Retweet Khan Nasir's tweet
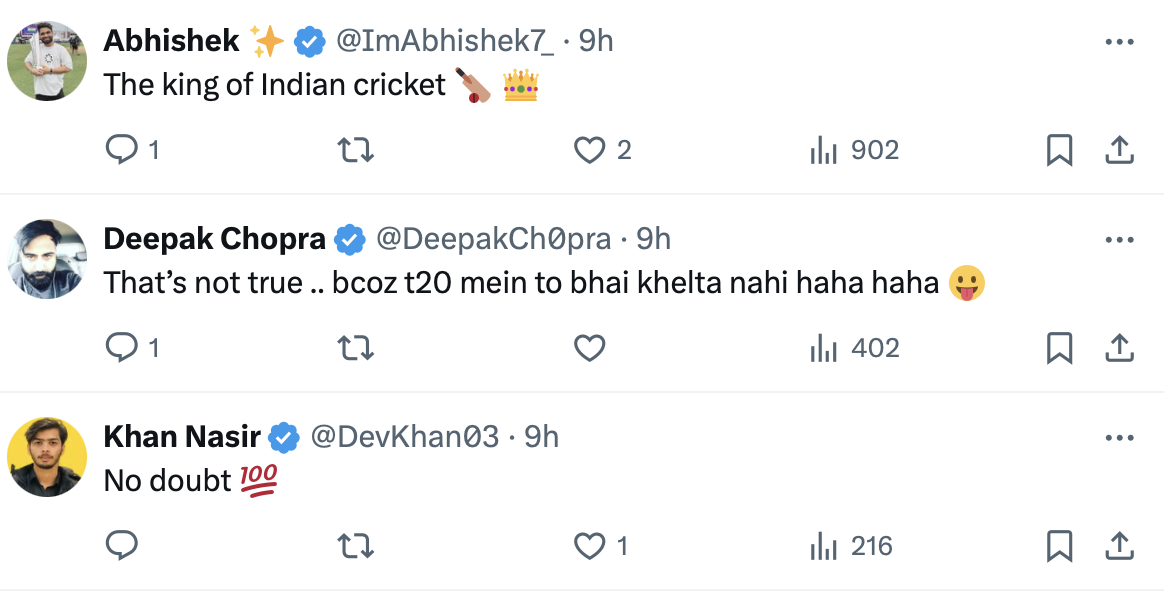Screen dimensions: 1164x598 (355, 546)
